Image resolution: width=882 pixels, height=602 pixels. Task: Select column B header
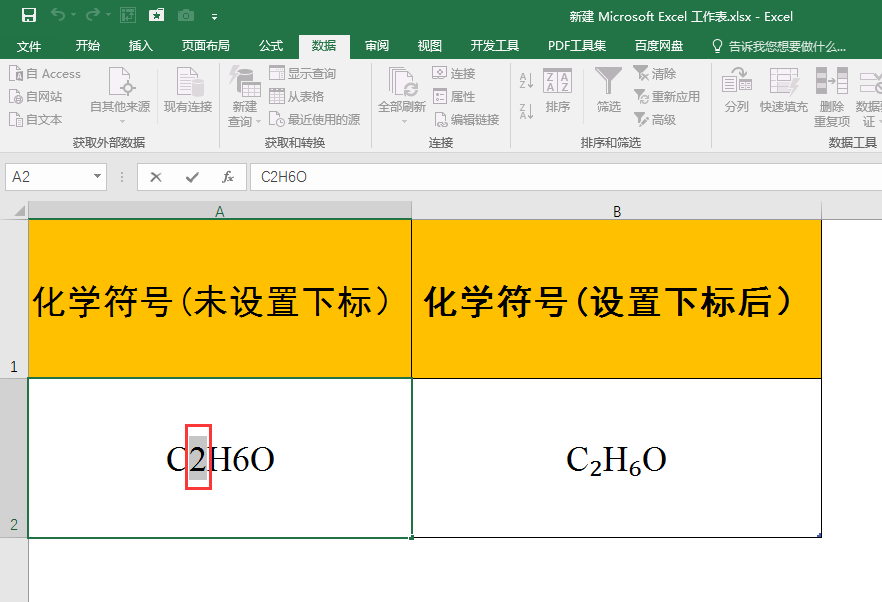click(x=616, y=211)
